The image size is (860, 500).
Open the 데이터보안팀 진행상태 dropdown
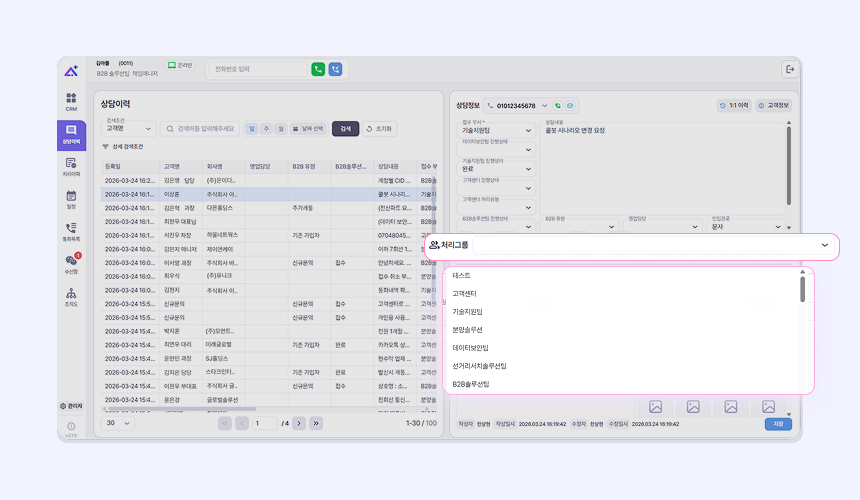pyautogui.click(x=496, y=149)
